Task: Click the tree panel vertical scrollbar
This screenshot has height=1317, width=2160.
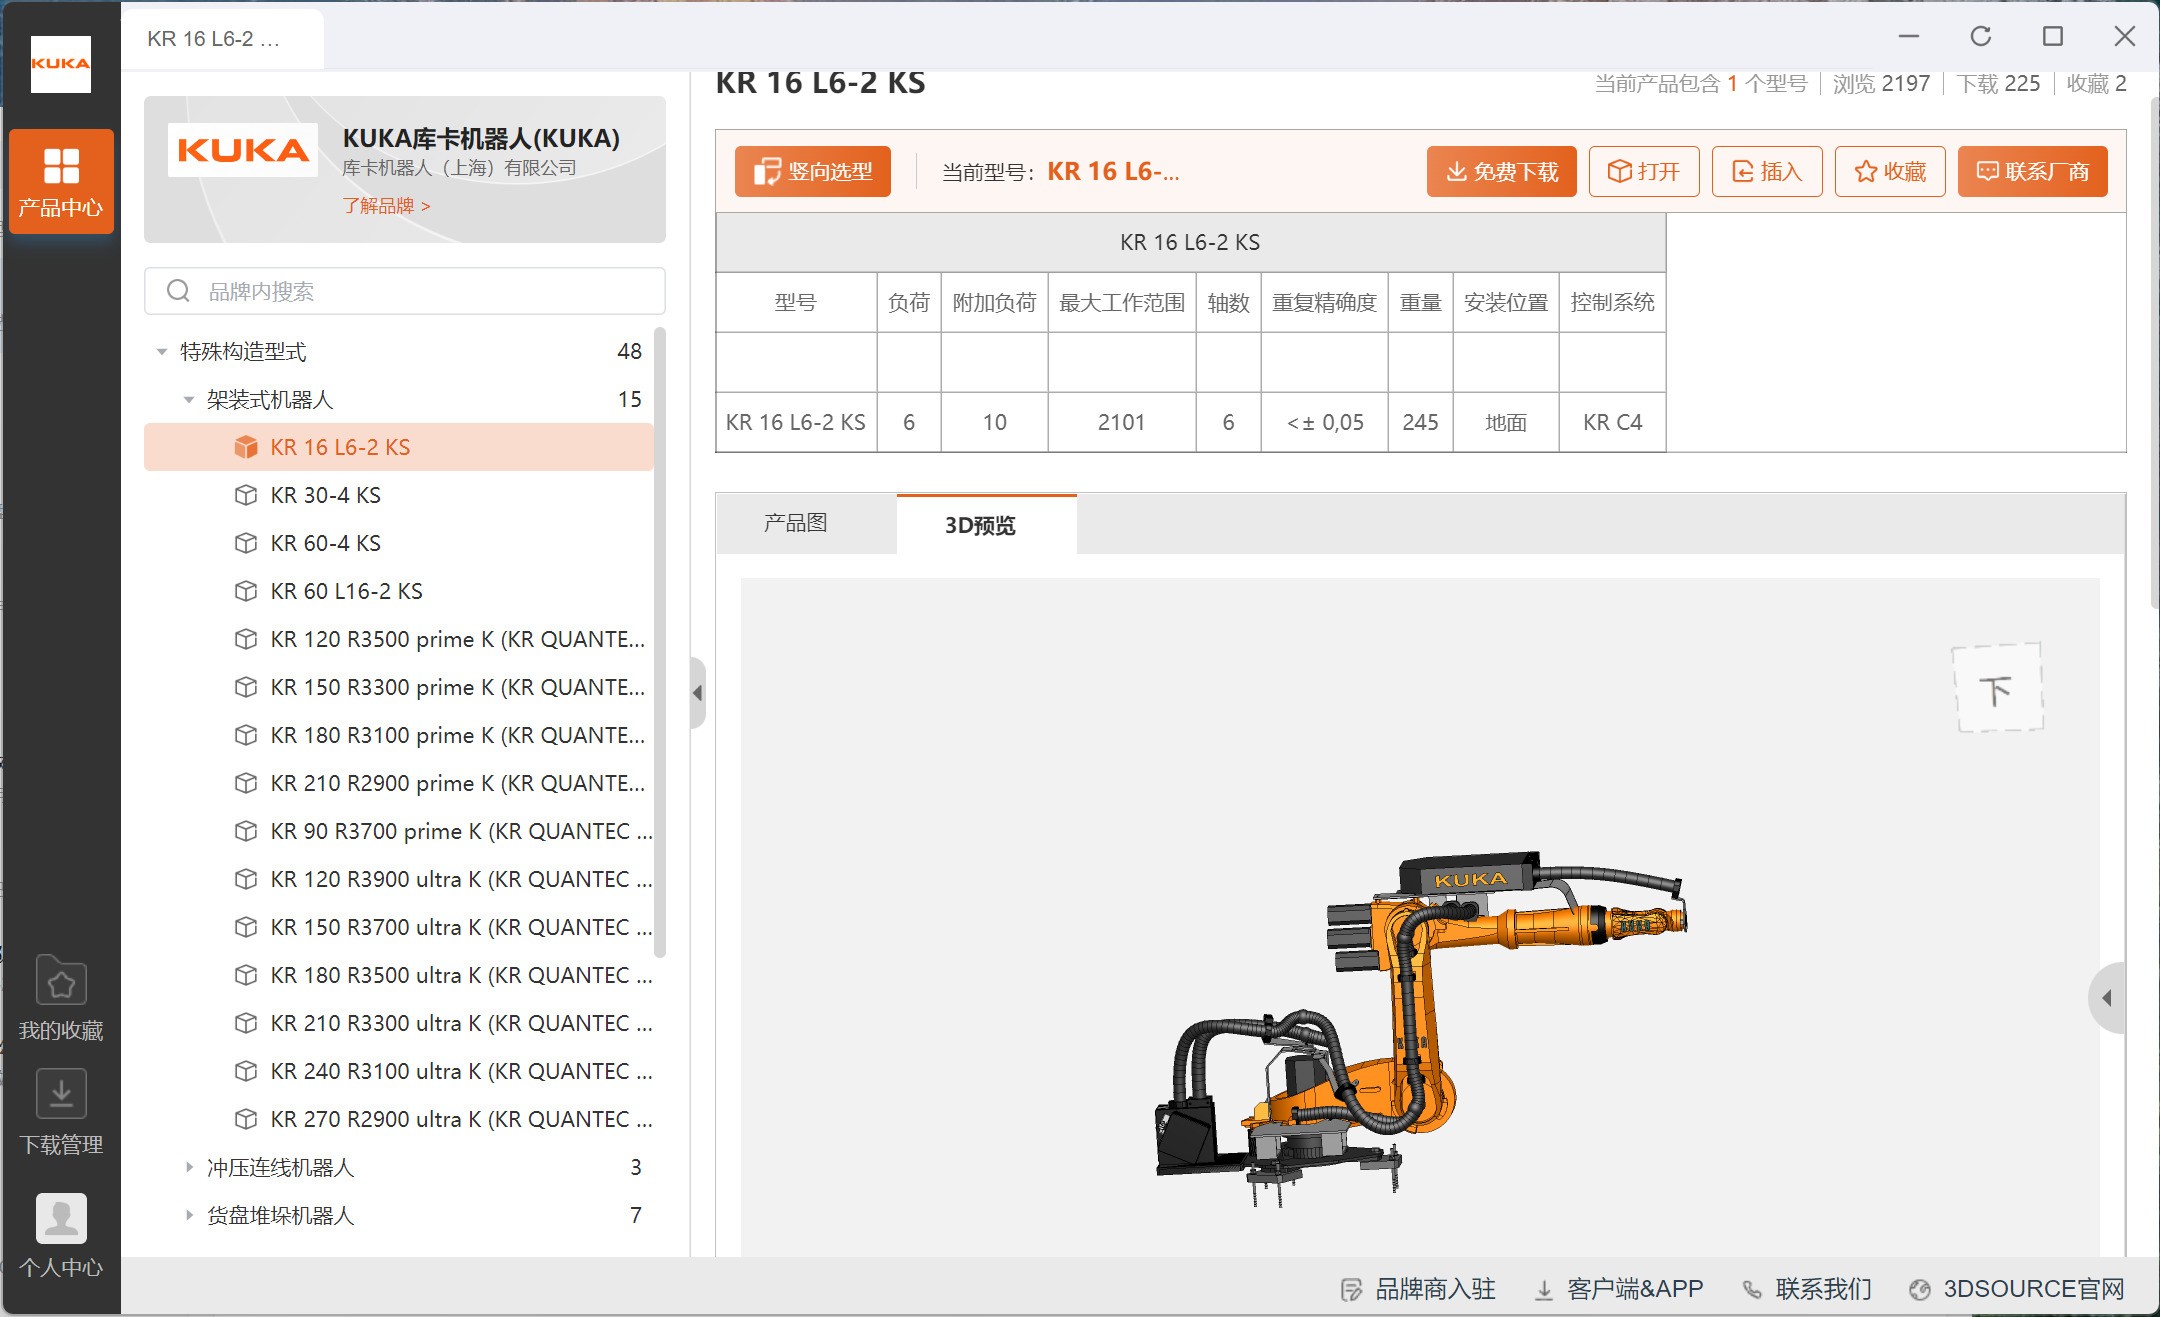Action: click(x=660, y=642)
